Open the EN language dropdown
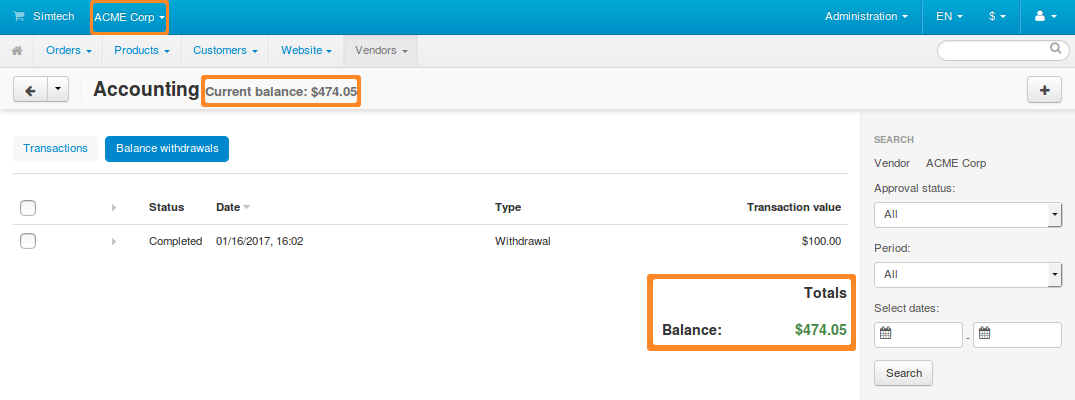The width and height of the screenshot is (1075, 400). point(950,16)
